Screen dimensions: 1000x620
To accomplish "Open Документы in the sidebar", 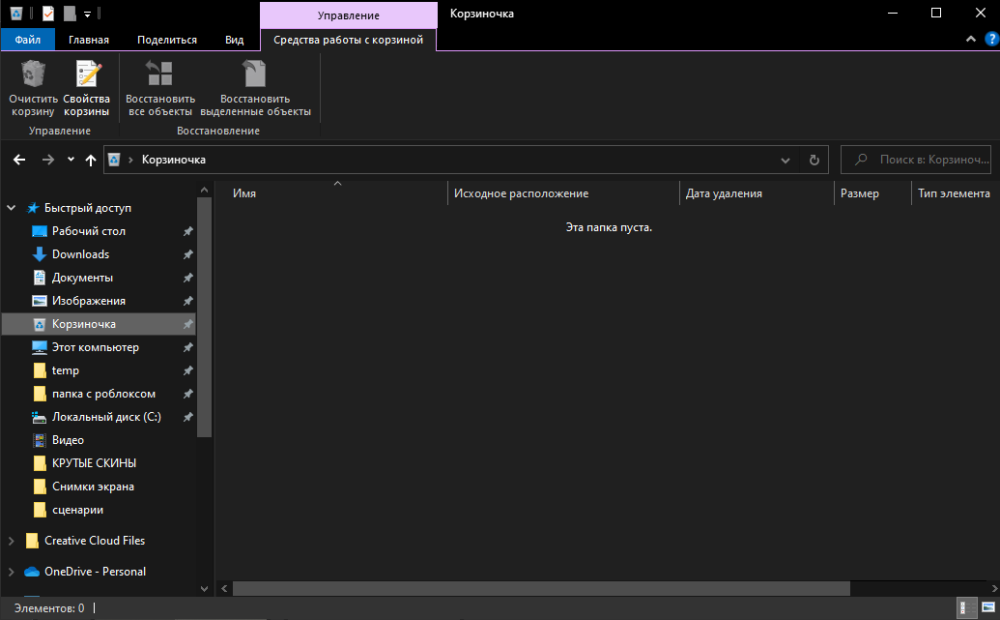I will 82,277.
